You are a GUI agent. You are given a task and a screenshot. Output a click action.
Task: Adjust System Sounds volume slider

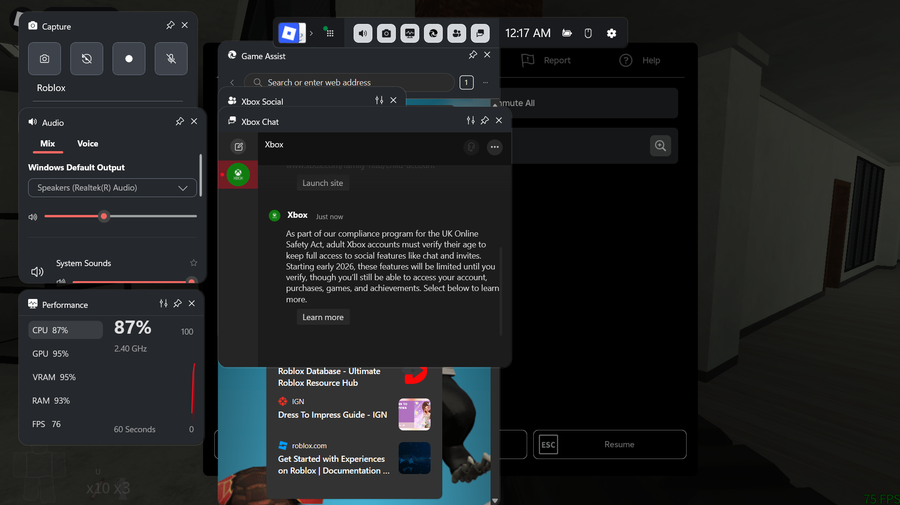pos(134,281)
